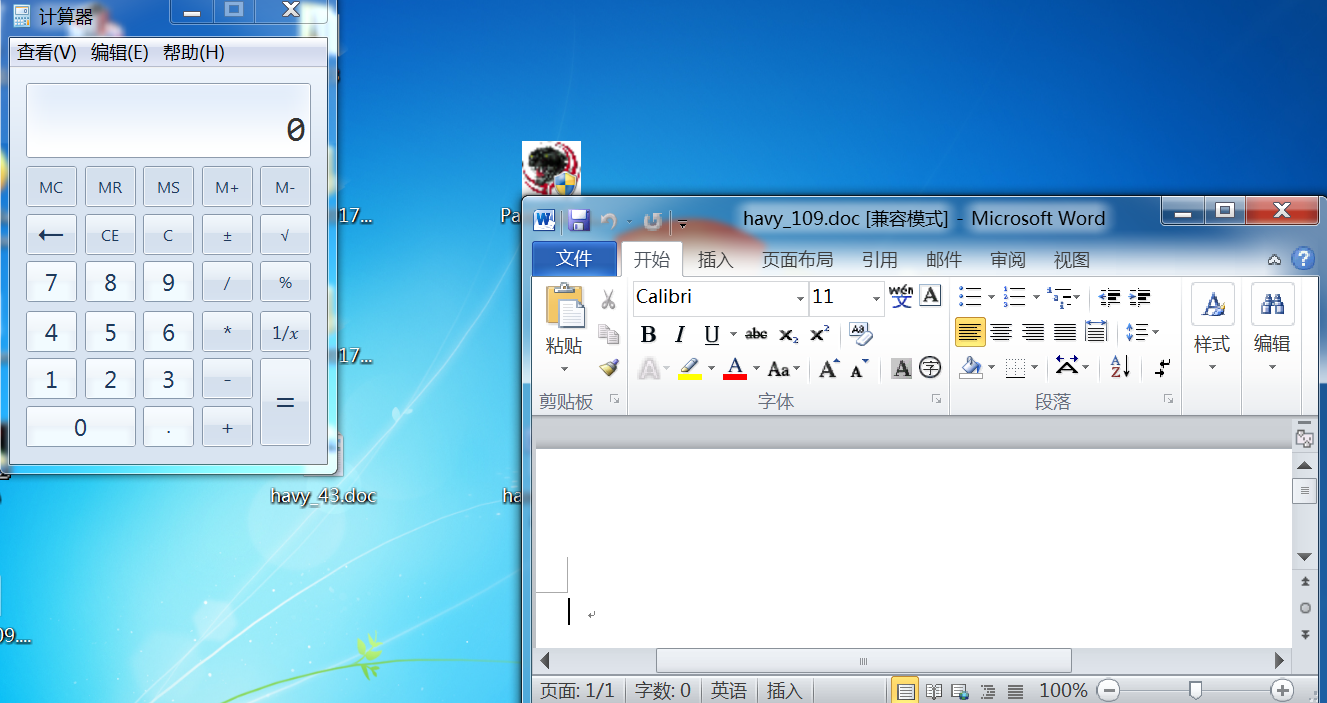This screenshot has height=703, width=1327.
Task: Open the Calibri font name dropdown
Action: coord(800,298)
